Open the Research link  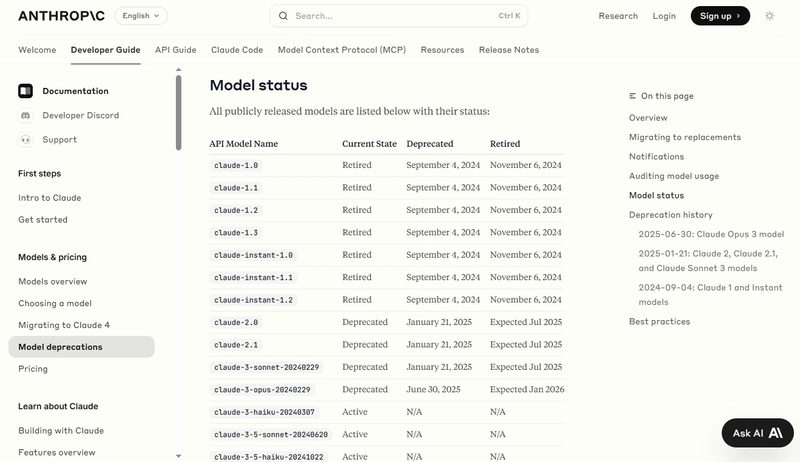click(x=618, y=16)
